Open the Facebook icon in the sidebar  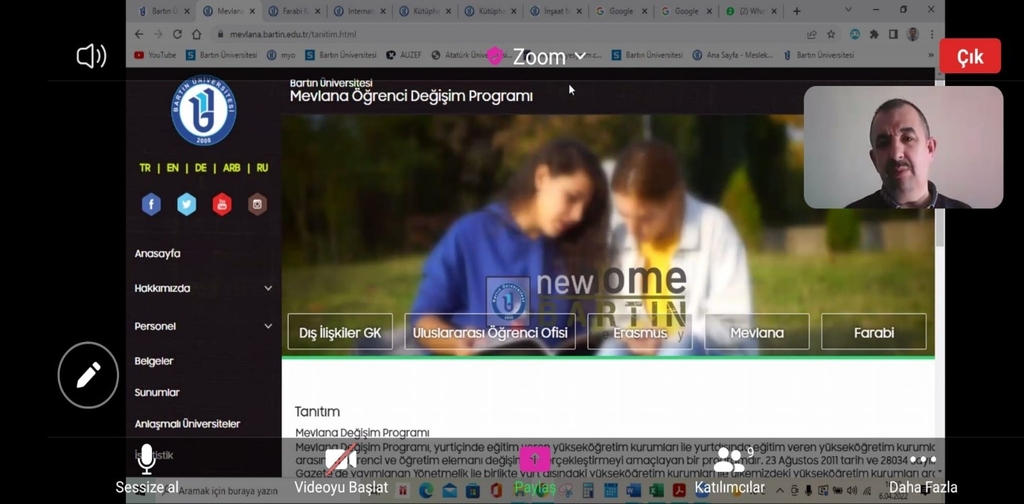[152, 204]
